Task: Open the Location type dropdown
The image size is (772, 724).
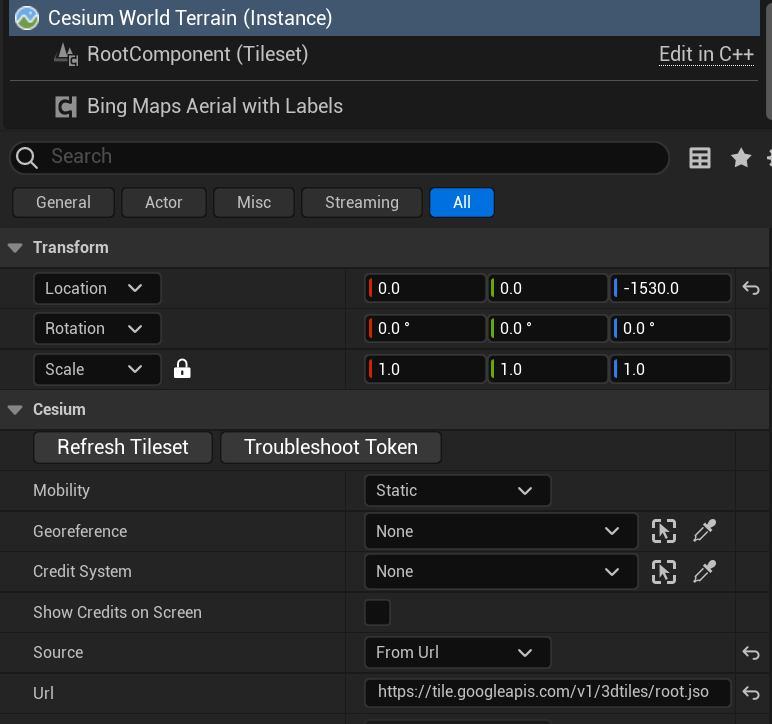Action: tap(97, 288)
